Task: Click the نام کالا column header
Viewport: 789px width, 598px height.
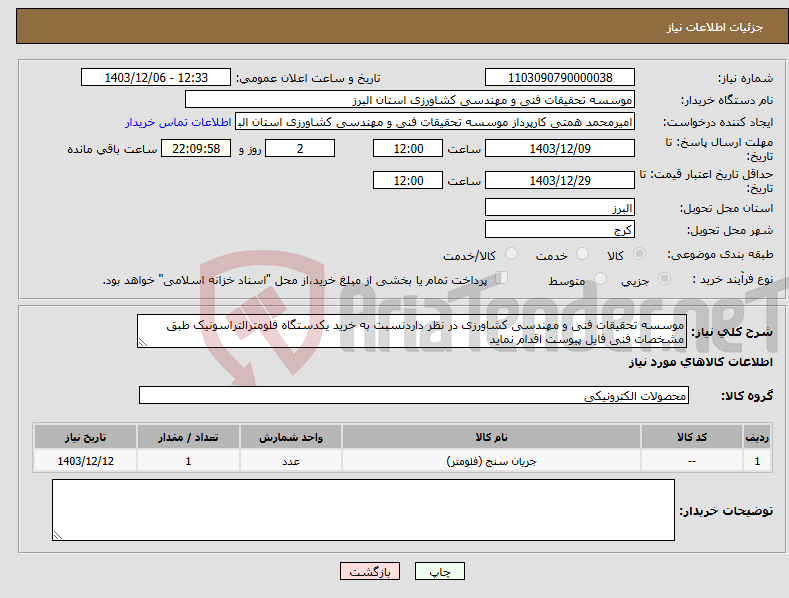Action: click(x=491, y=437)
